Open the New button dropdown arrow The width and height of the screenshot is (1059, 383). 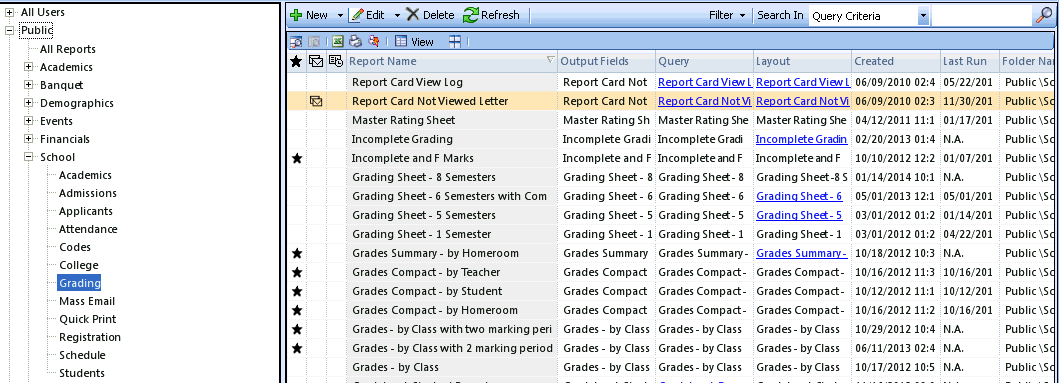[339, 16]
